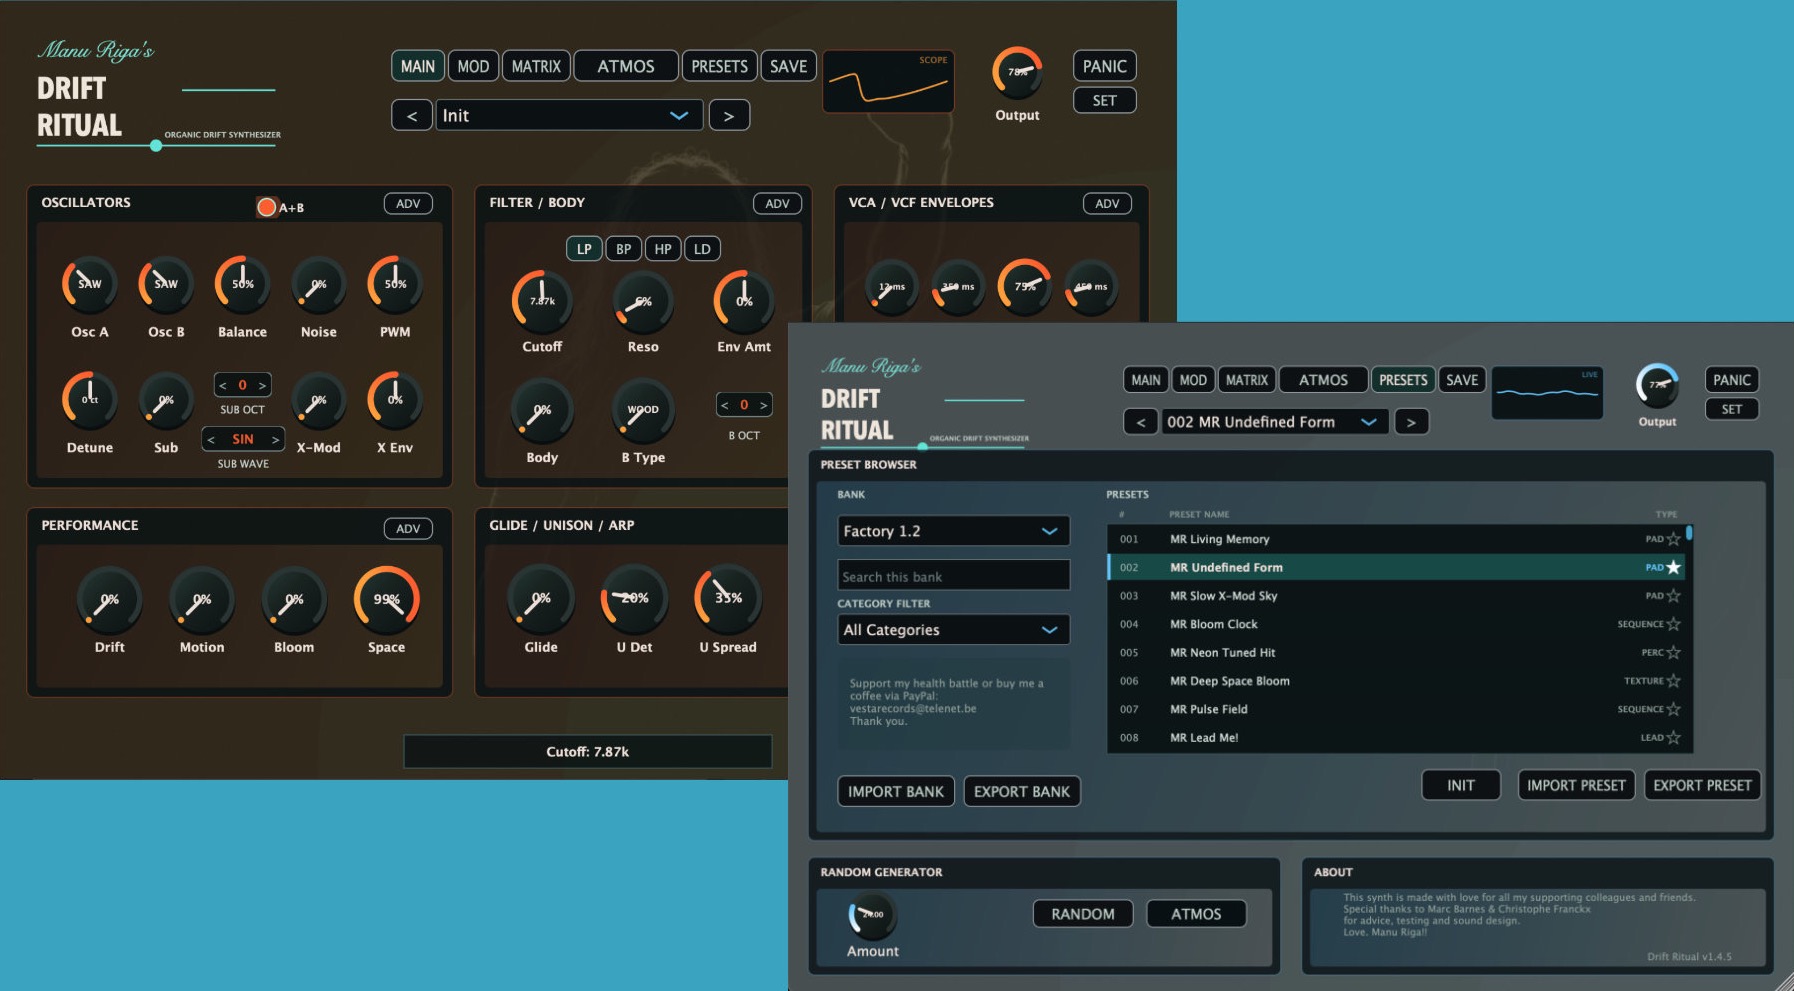This screenshot has height=991, width=1794.
Task: Click the star beside MR Neon Tuned Hit
Action: 1673,653
